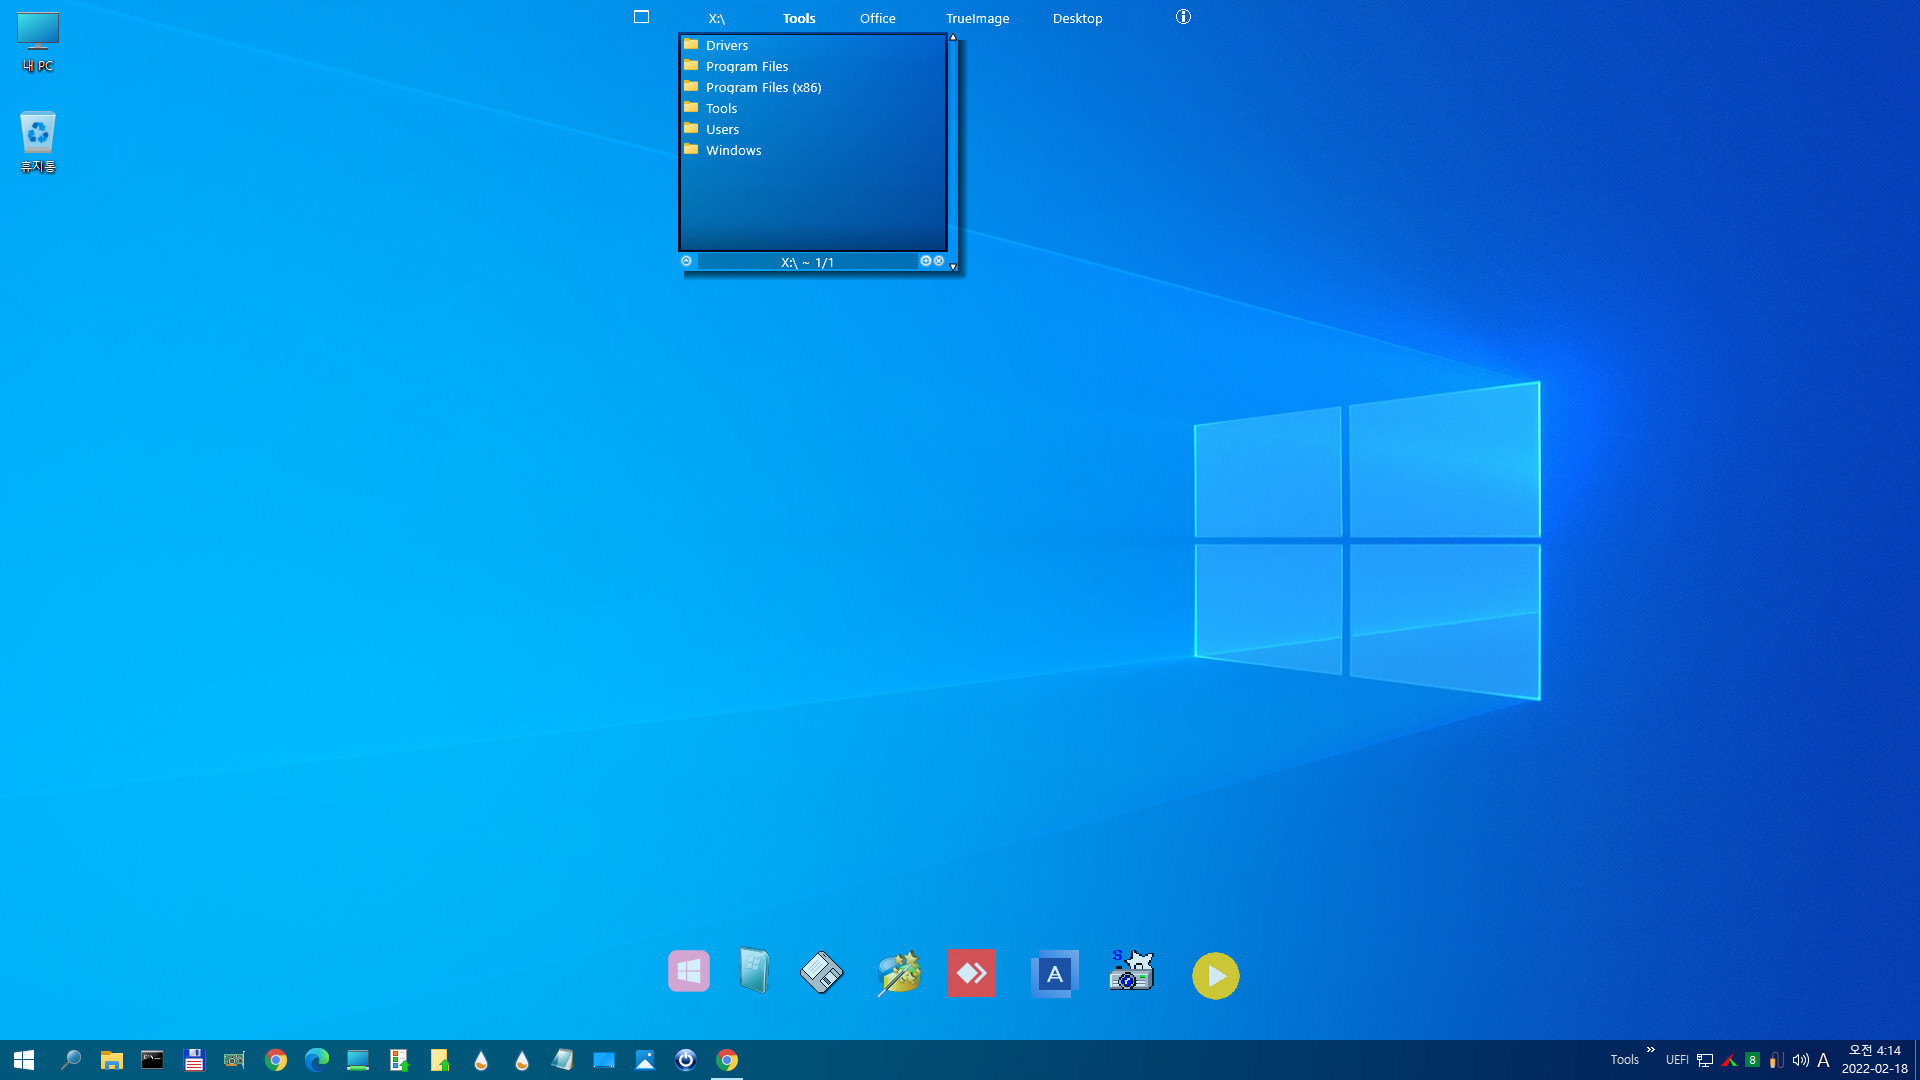Open the checklist with green arrow taskbar icon

click(x=399, y=1060)
